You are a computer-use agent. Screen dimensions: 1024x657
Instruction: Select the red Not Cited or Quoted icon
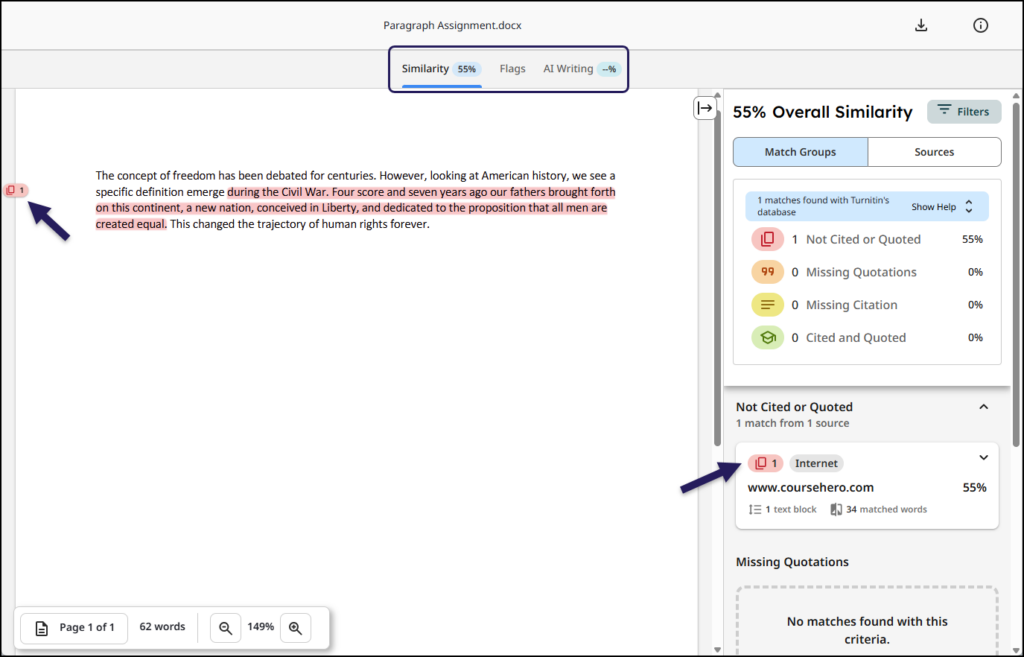[766, 239]
